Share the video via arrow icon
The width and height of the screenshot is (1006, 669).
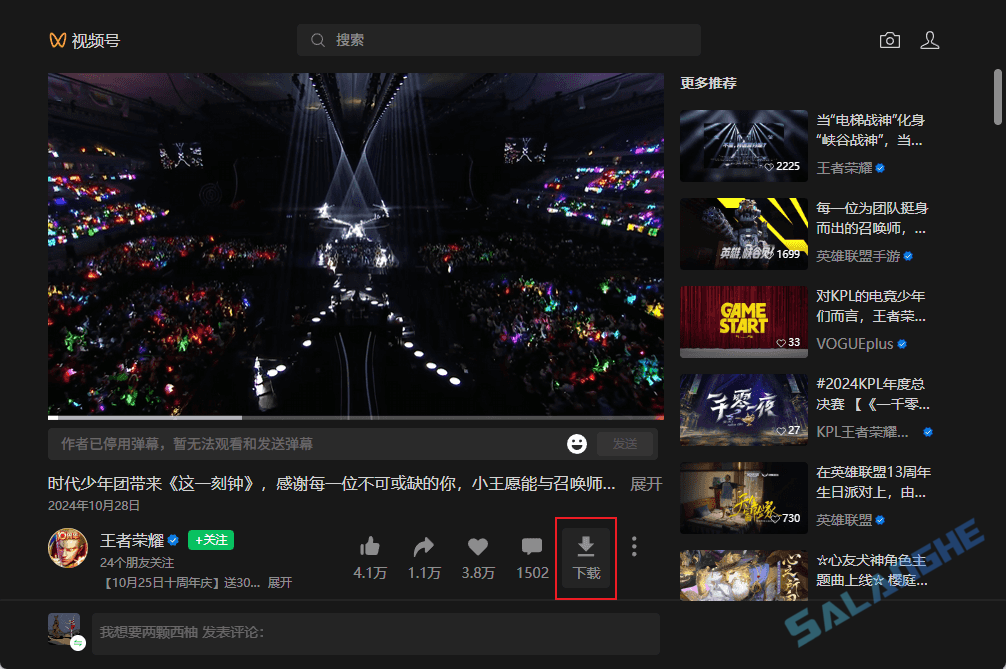424,547
